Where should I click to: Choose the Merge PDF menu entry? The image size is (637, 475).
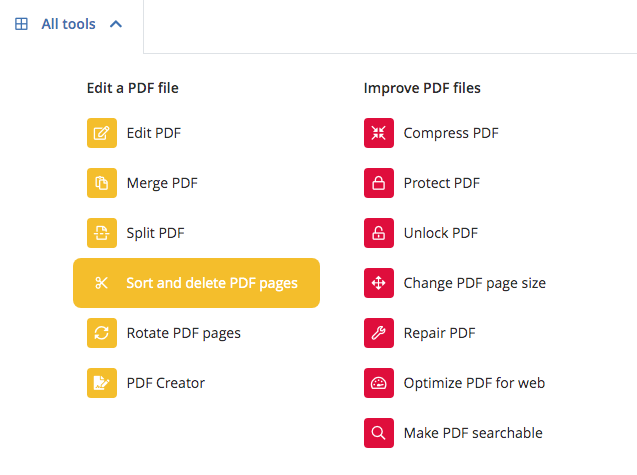(x=162, y=183)
